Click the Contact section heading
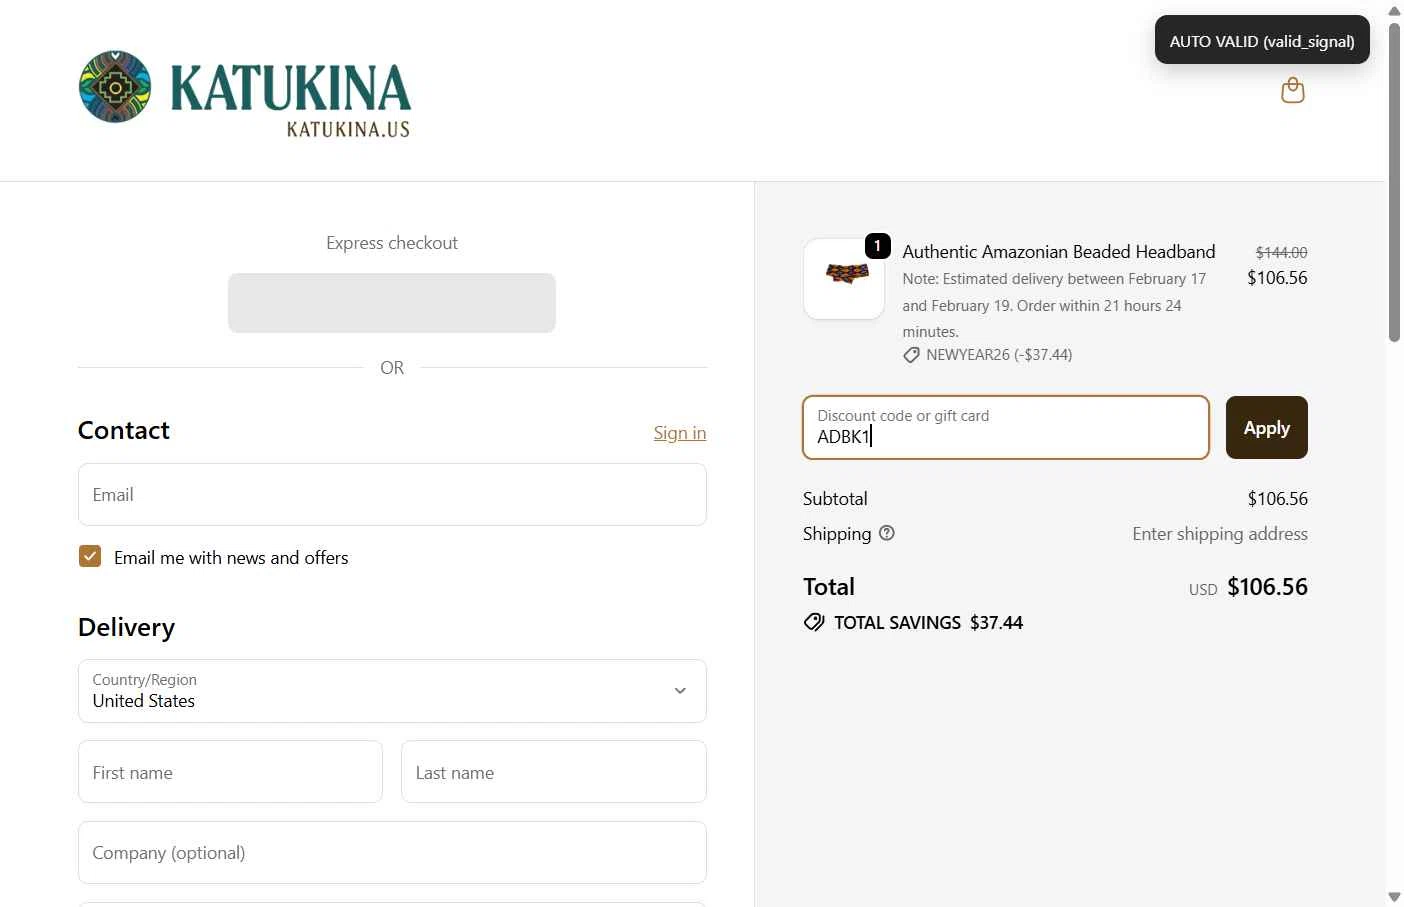1404x907 pixels. (124, 430)
